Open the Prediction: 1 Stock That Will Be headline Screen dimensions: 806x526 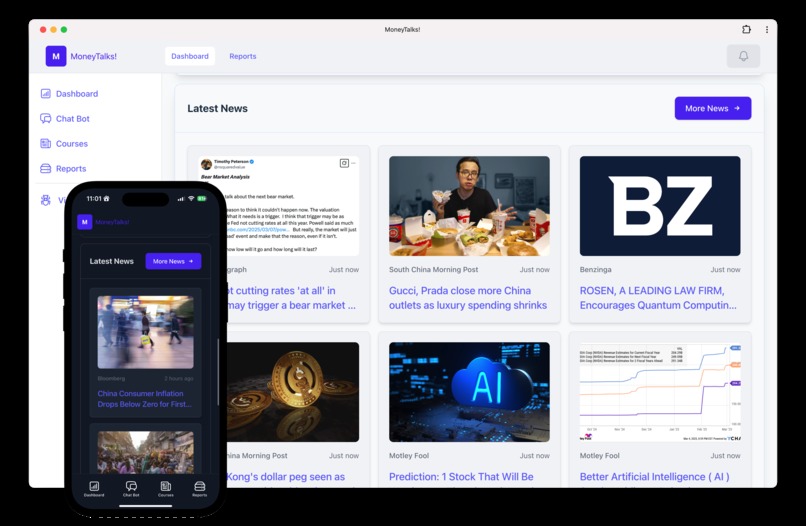click(x=461, y=477)
